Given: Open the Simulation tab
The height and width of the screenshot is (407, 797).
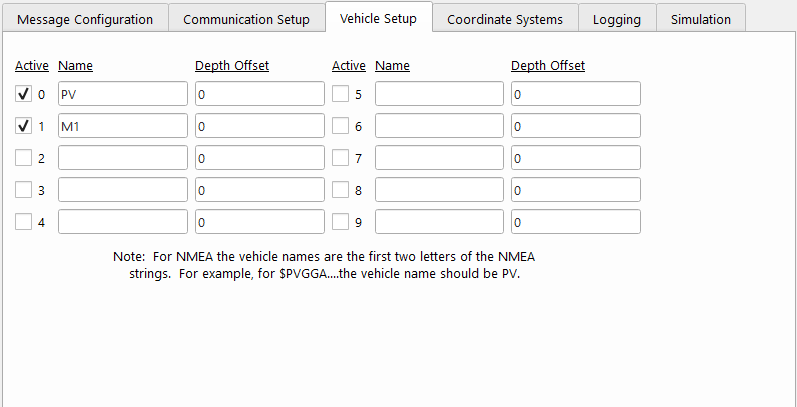Looking at the screenshot, I should (x=701, y=19).
